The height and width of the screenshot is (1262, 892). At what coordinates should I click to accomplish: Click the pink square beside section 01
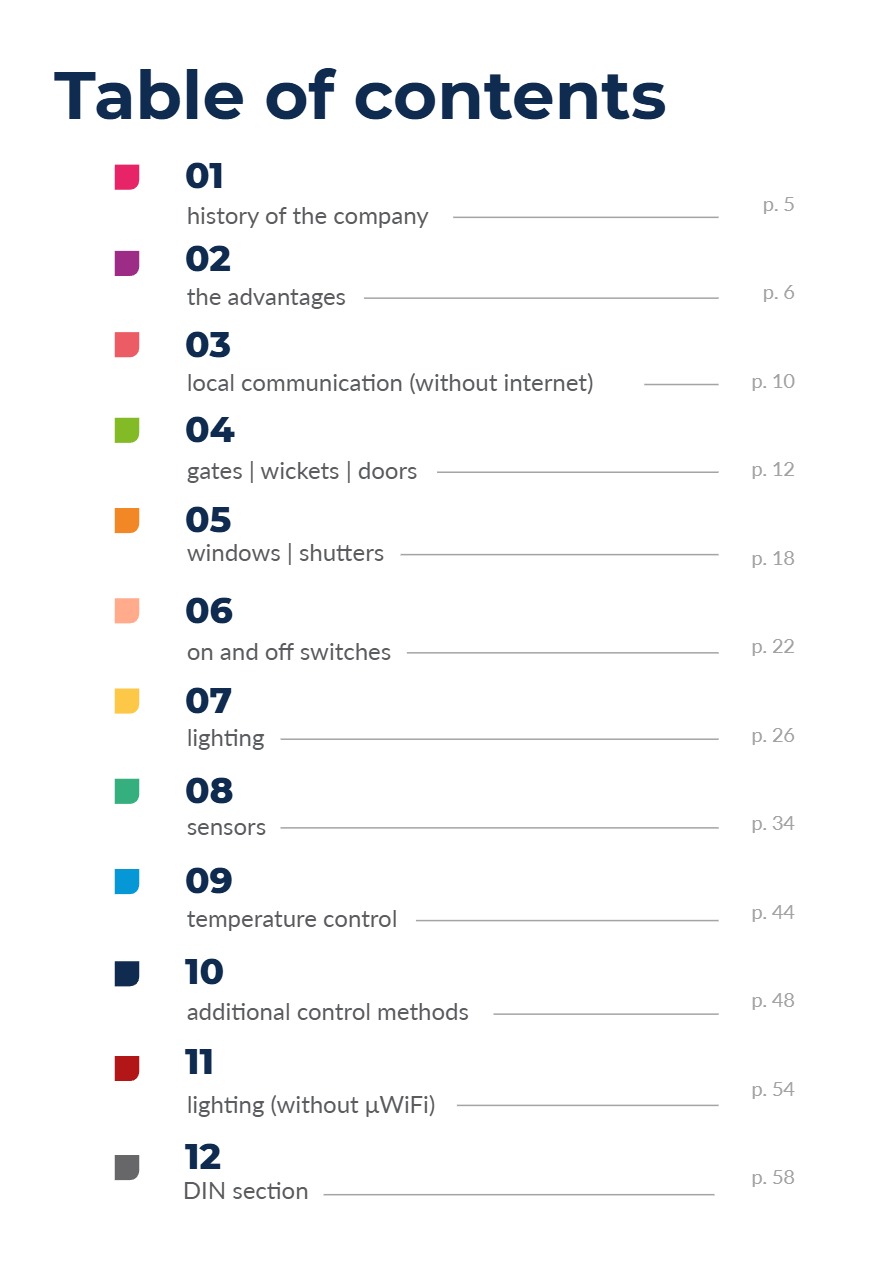point(127,177)
